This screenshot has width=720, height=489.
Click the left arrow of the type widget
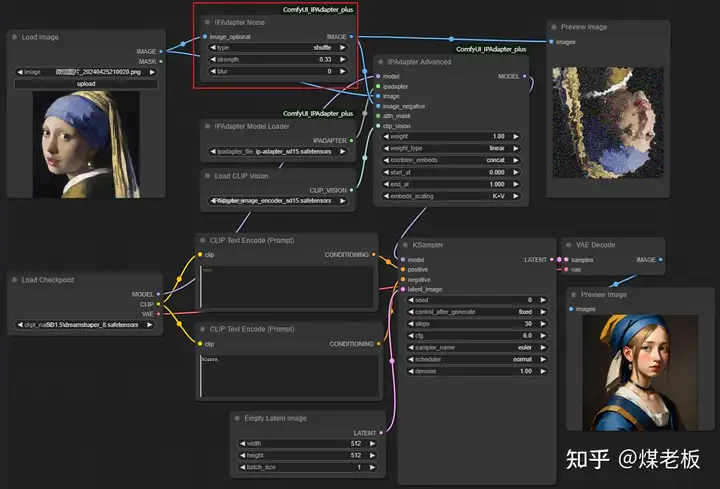click(213, 47)
